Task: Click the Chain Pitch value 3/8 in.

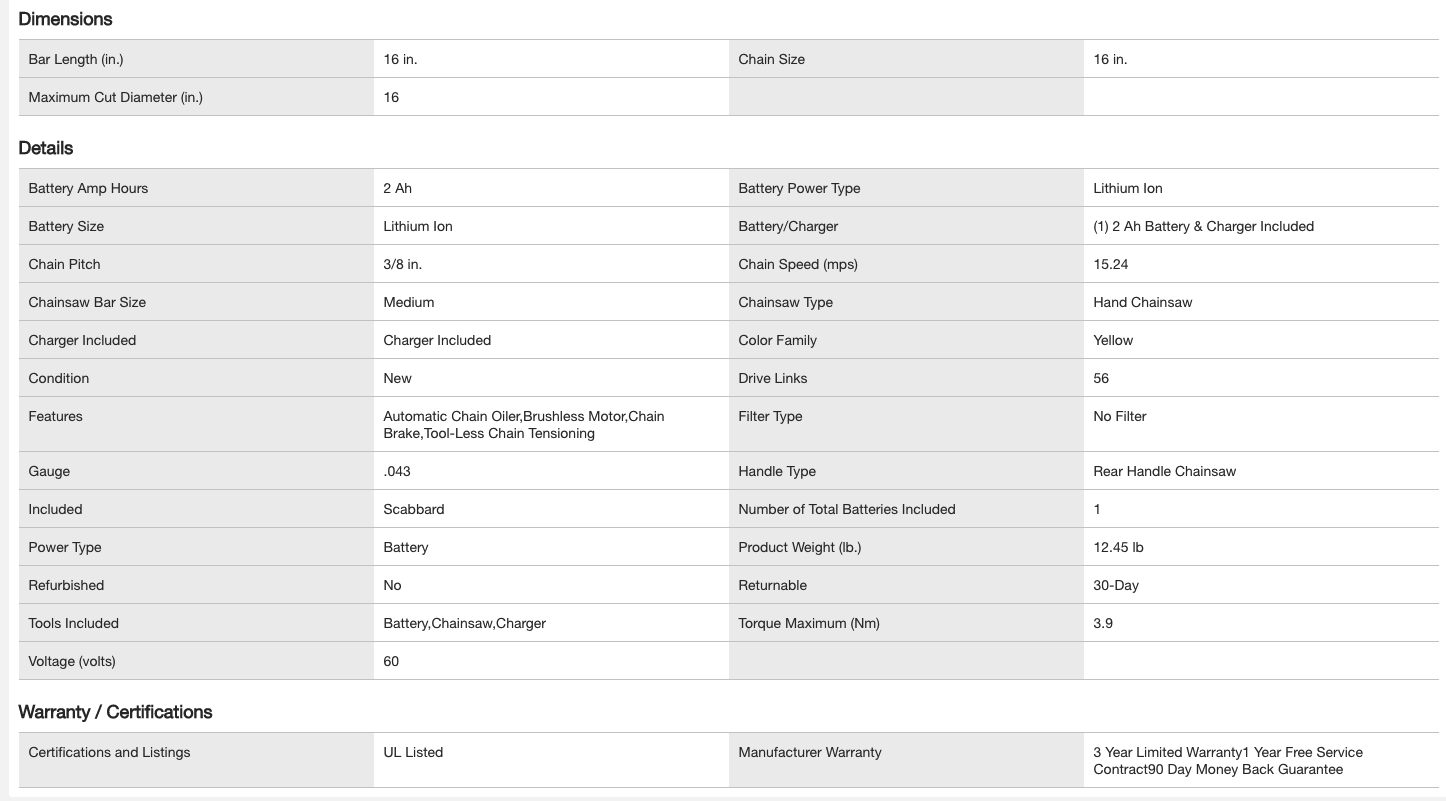Action: tap(403, 264)
